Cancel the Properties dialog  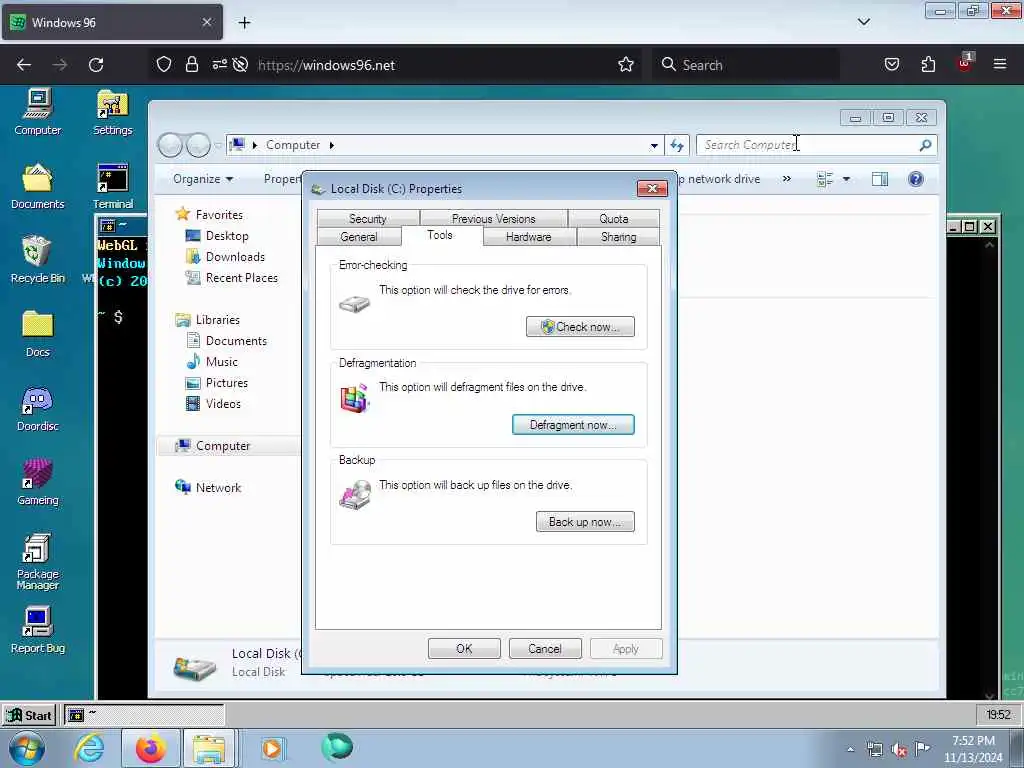[x=545, y=648]
